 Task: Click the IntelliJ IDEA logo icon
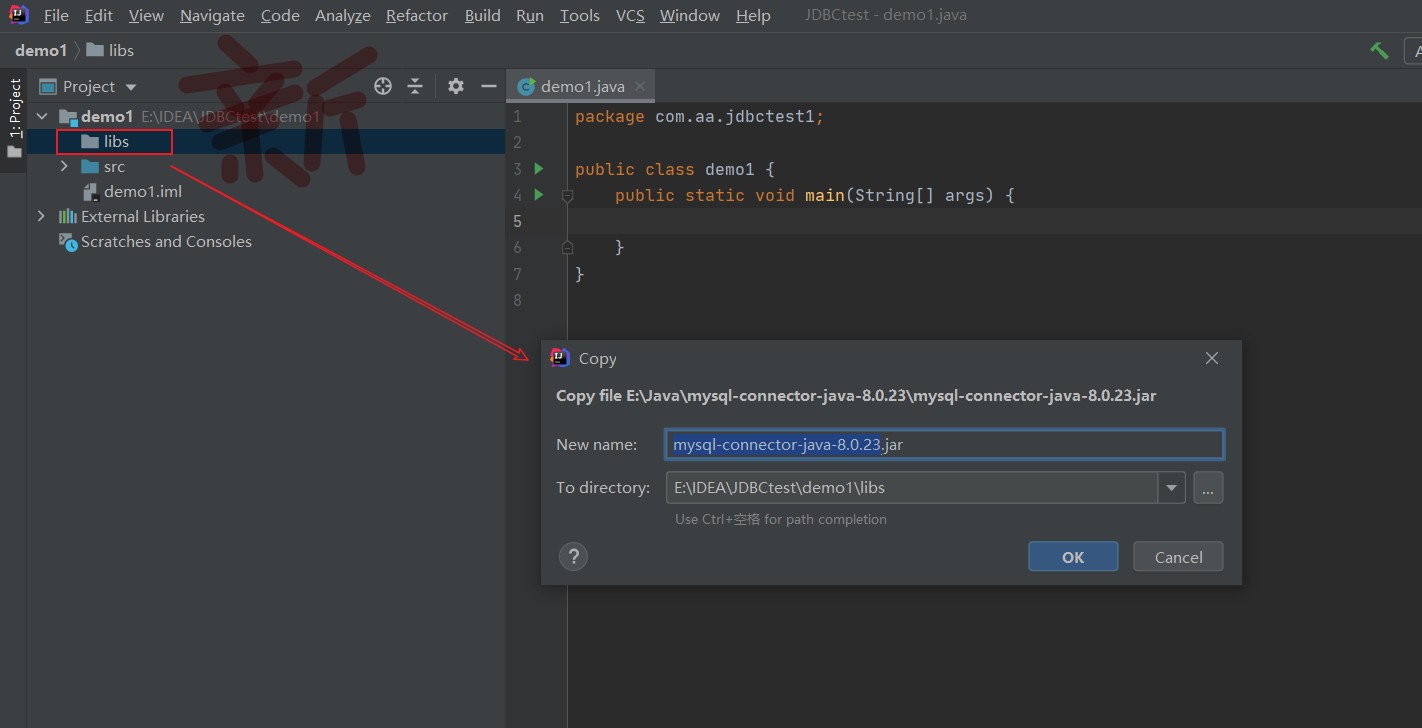click(18, 15)
